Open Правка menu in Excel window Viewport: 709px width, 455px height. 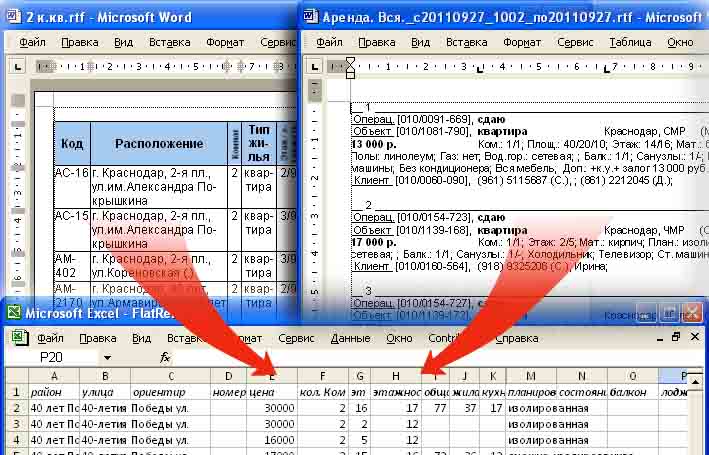pos(98,338)
